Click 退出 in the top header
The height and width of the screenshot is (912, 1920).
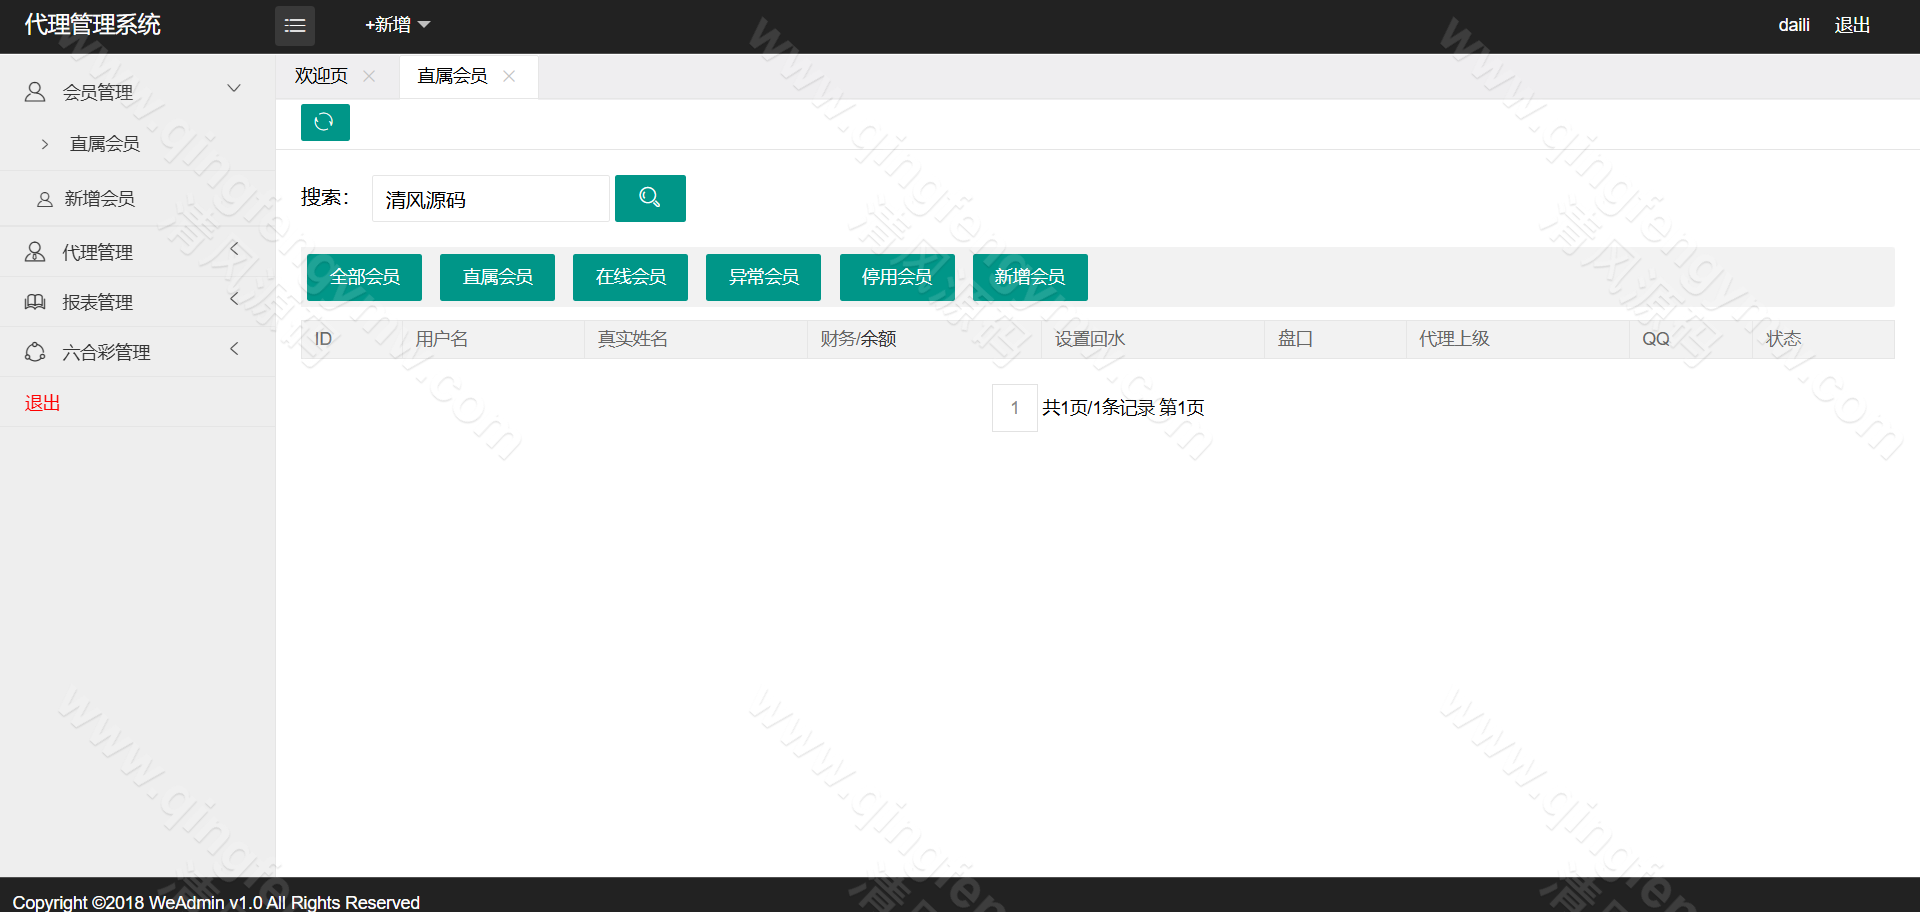(x=1852, y=25)
